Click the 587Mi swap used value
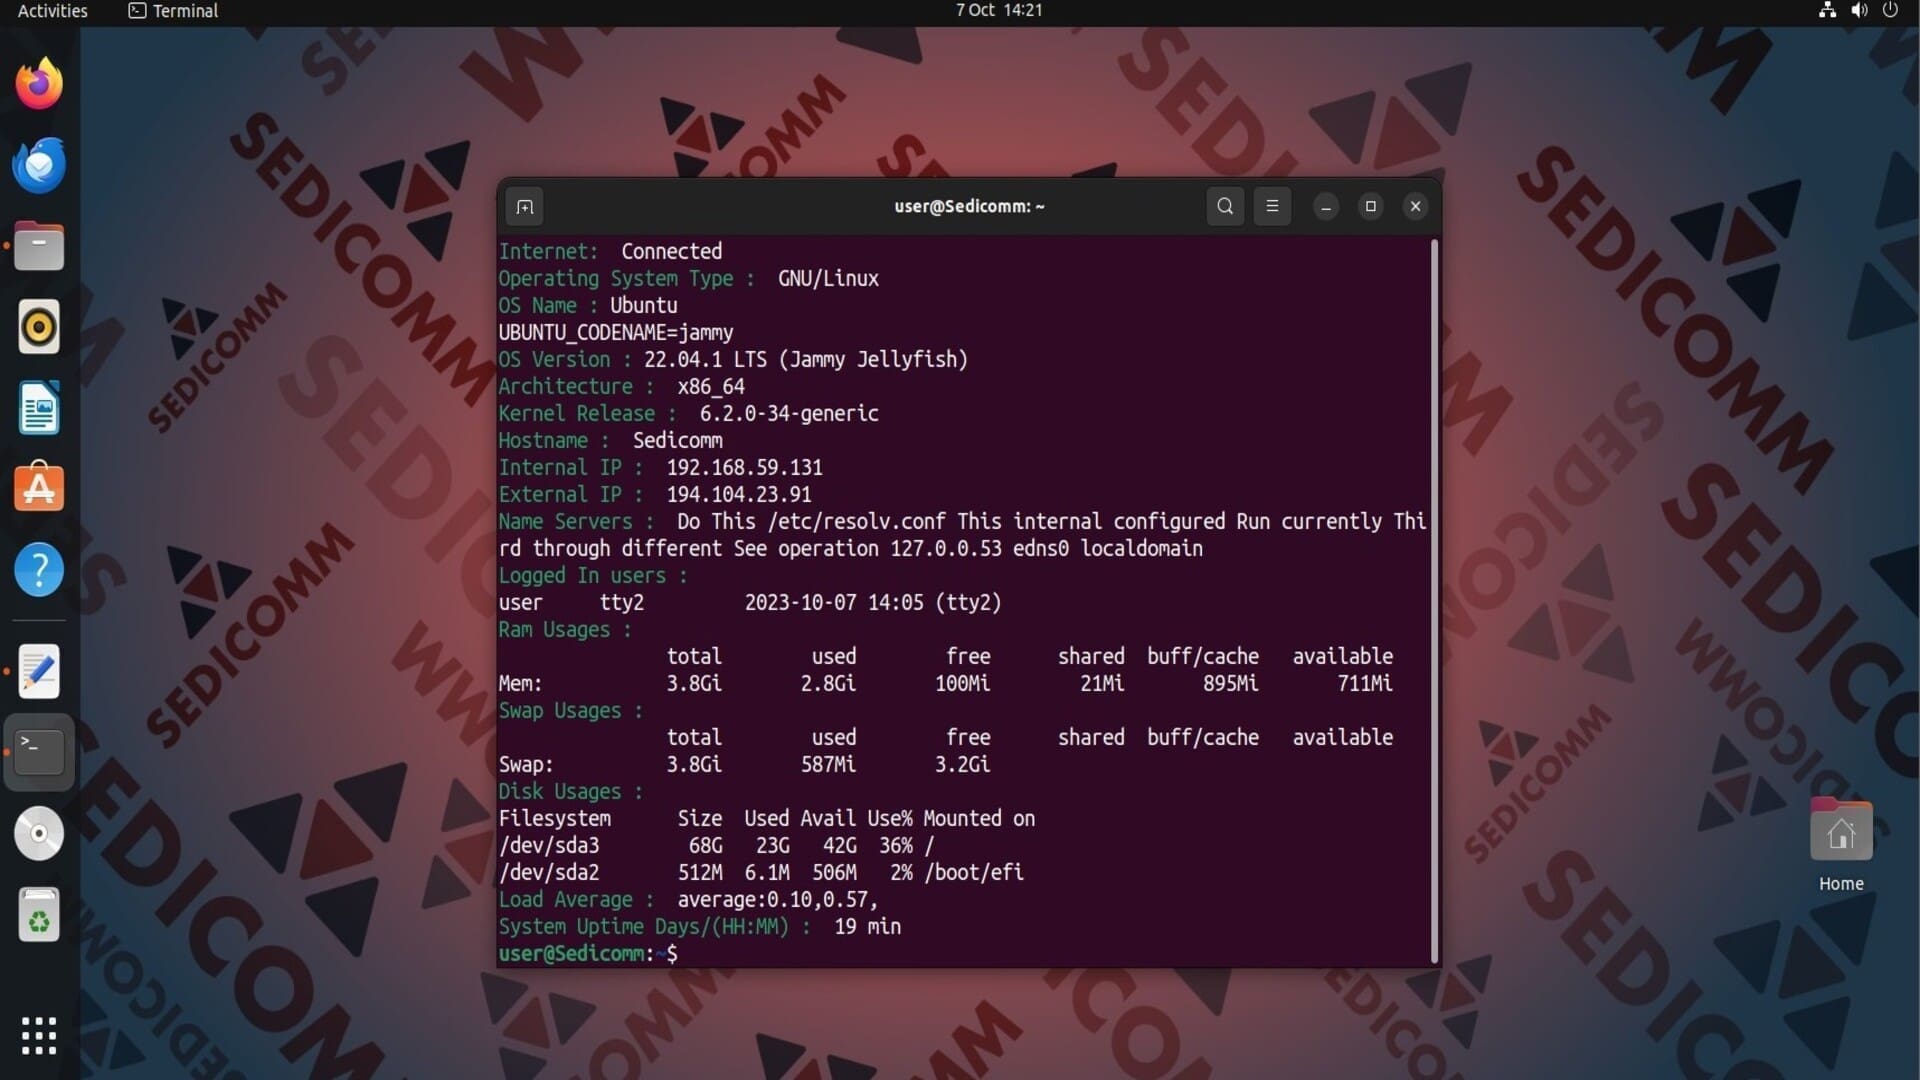Viewport: 1920px width, 1080px height. 828,765
